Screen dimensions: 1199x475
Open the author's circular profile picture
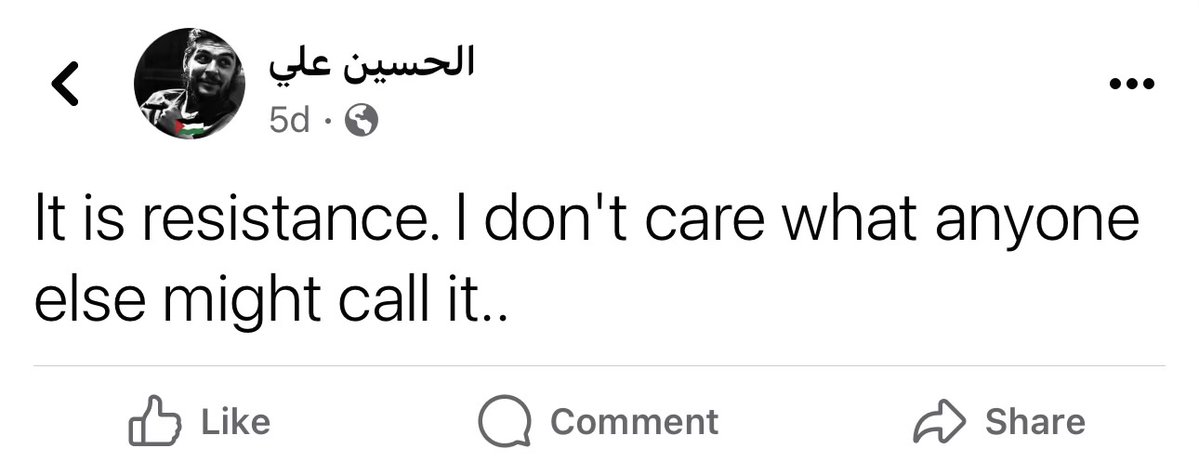coord(190,83)
